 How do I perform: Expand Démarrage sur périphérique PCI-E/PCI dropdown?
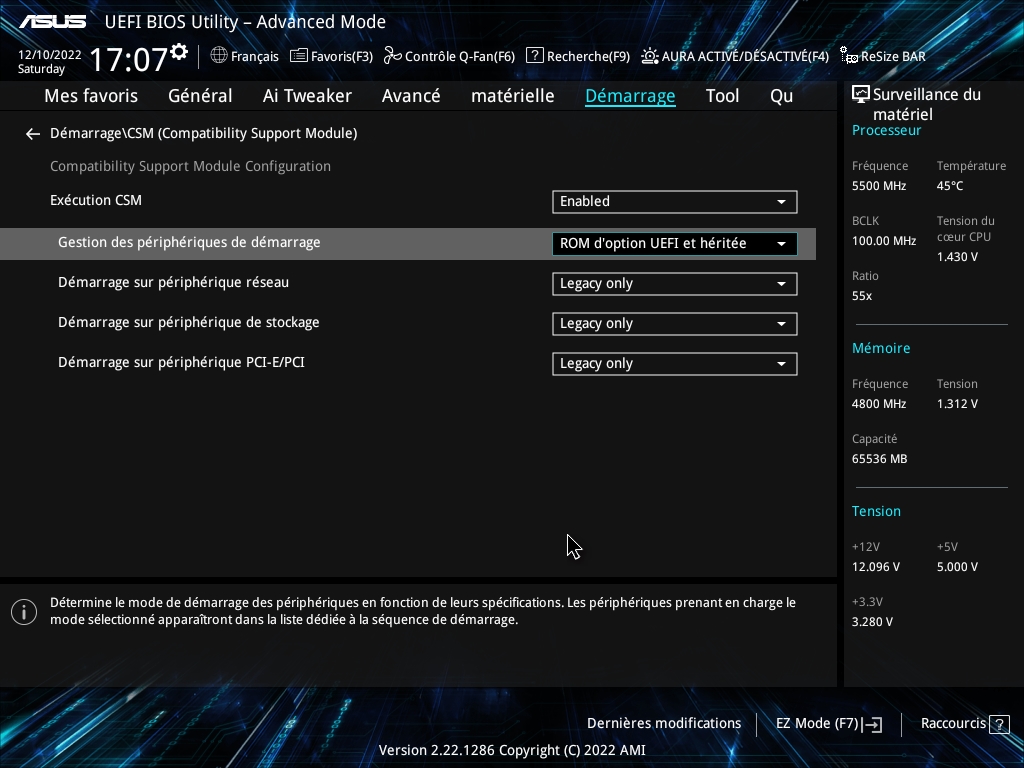tap(675, 364)
